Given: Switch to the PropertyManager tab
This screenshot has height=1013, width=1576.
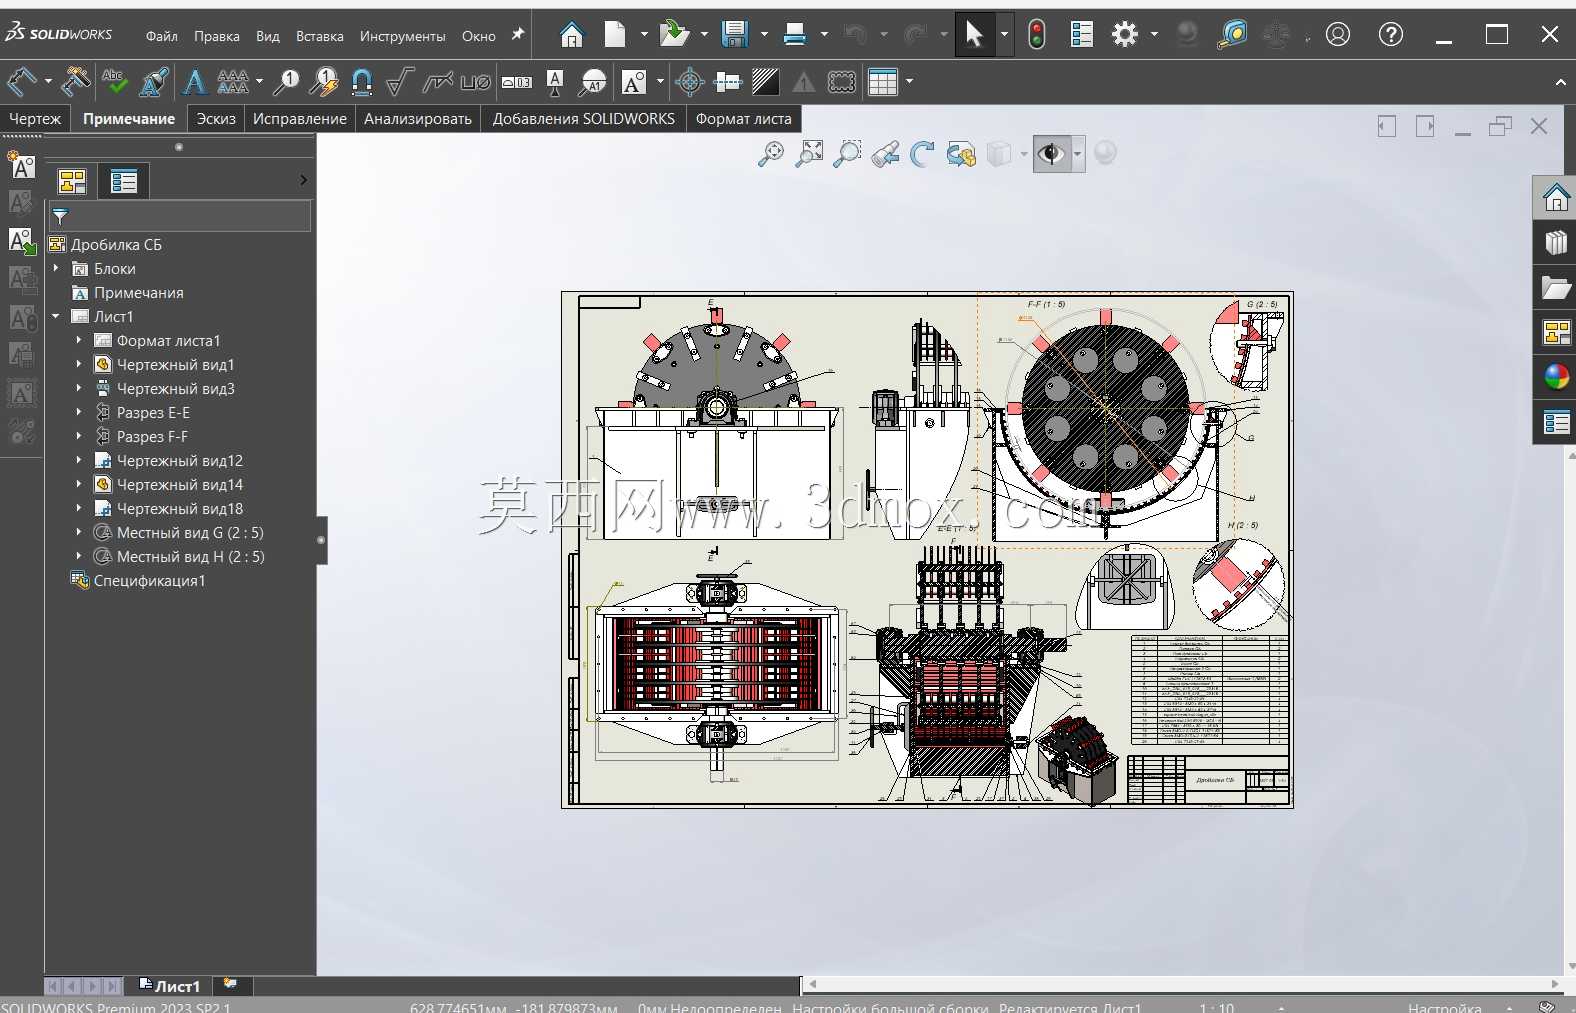Looking at the screenshot, I should click(124, 181).
